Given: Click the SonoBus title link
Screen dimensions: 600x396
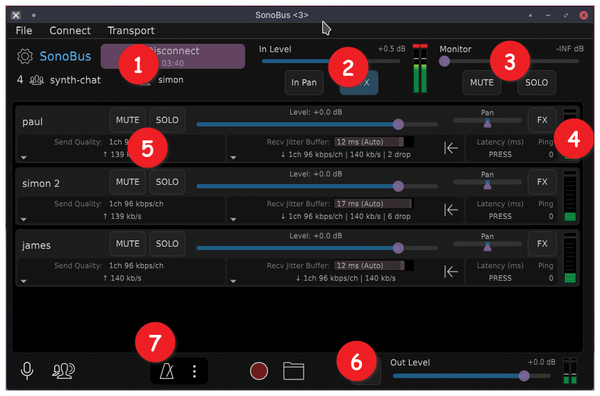Looking at the screenshot, I should tap(65, 56).
